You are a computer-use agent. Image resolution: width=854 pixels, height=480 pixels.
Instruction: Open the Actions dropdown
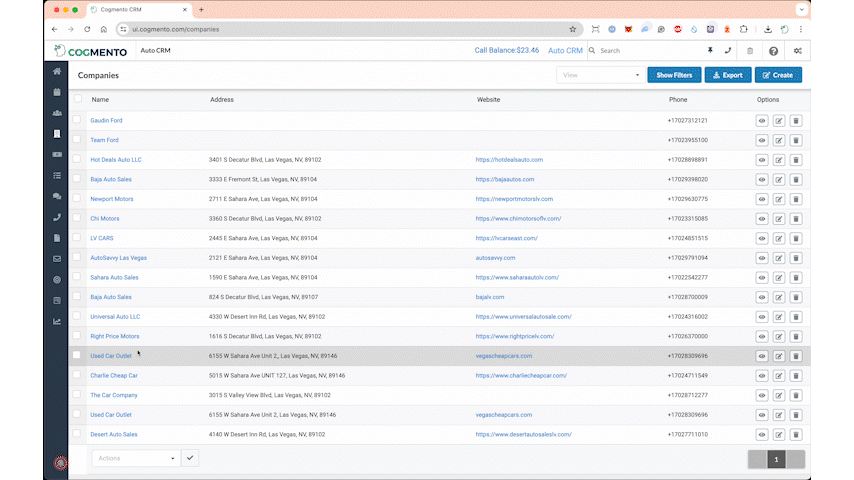point(136,458)
